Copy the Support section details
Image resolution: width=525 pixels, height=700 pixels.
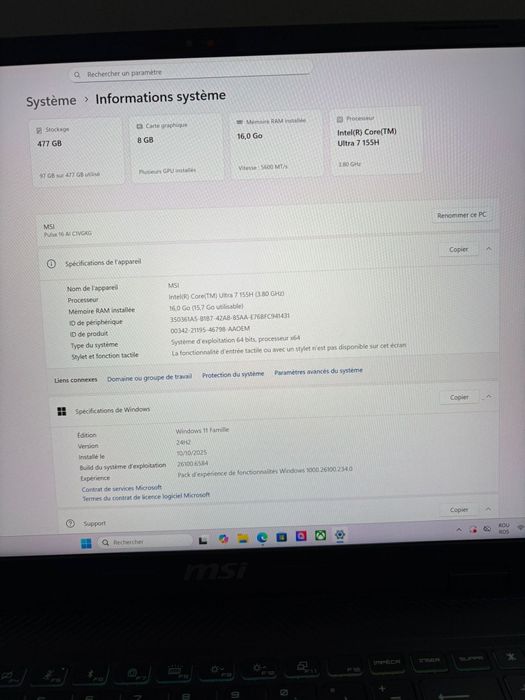pos(459,509)
